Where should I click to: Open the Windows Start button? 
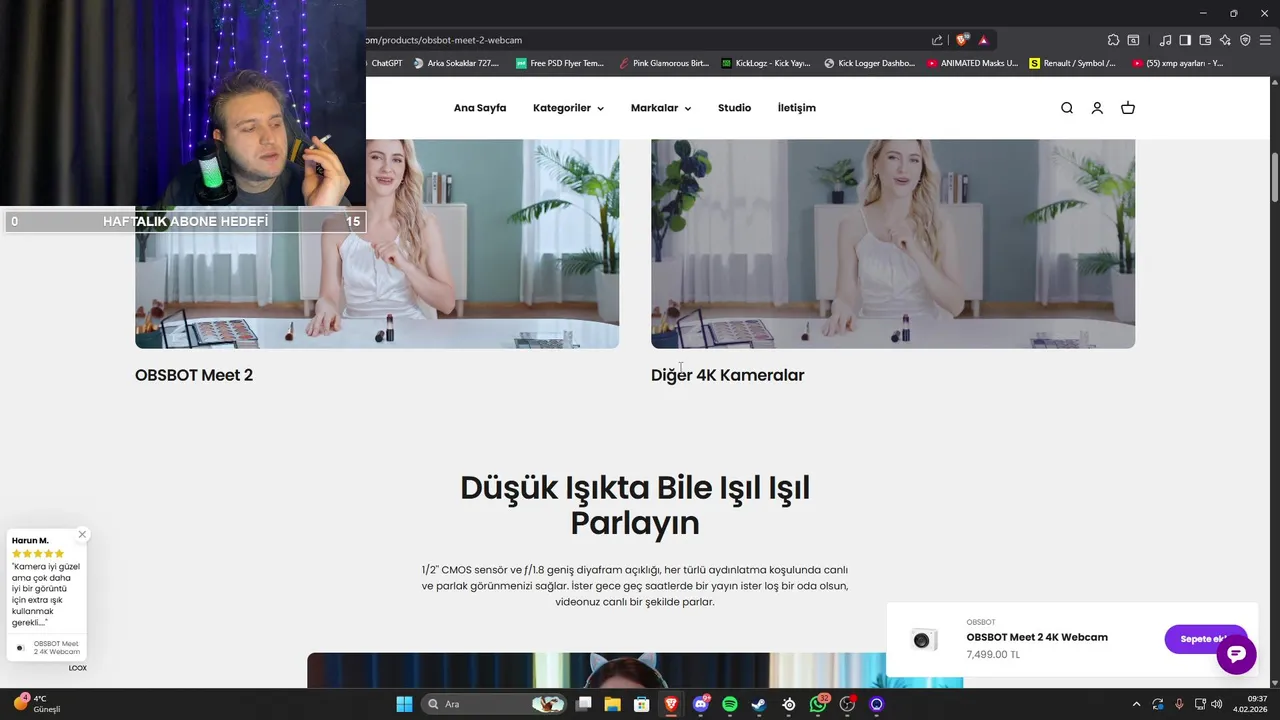coord(405,704)
